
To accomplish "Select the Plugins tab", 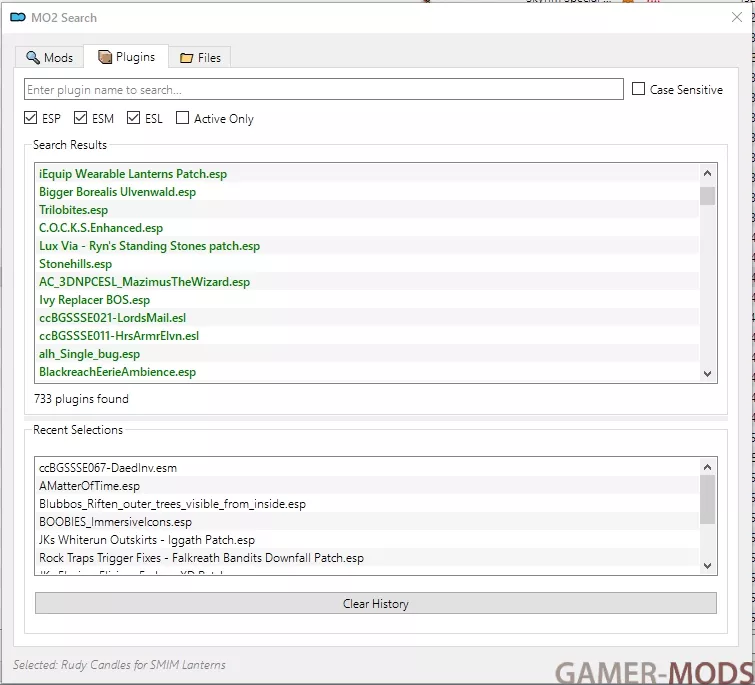I will tap(125, 58).
